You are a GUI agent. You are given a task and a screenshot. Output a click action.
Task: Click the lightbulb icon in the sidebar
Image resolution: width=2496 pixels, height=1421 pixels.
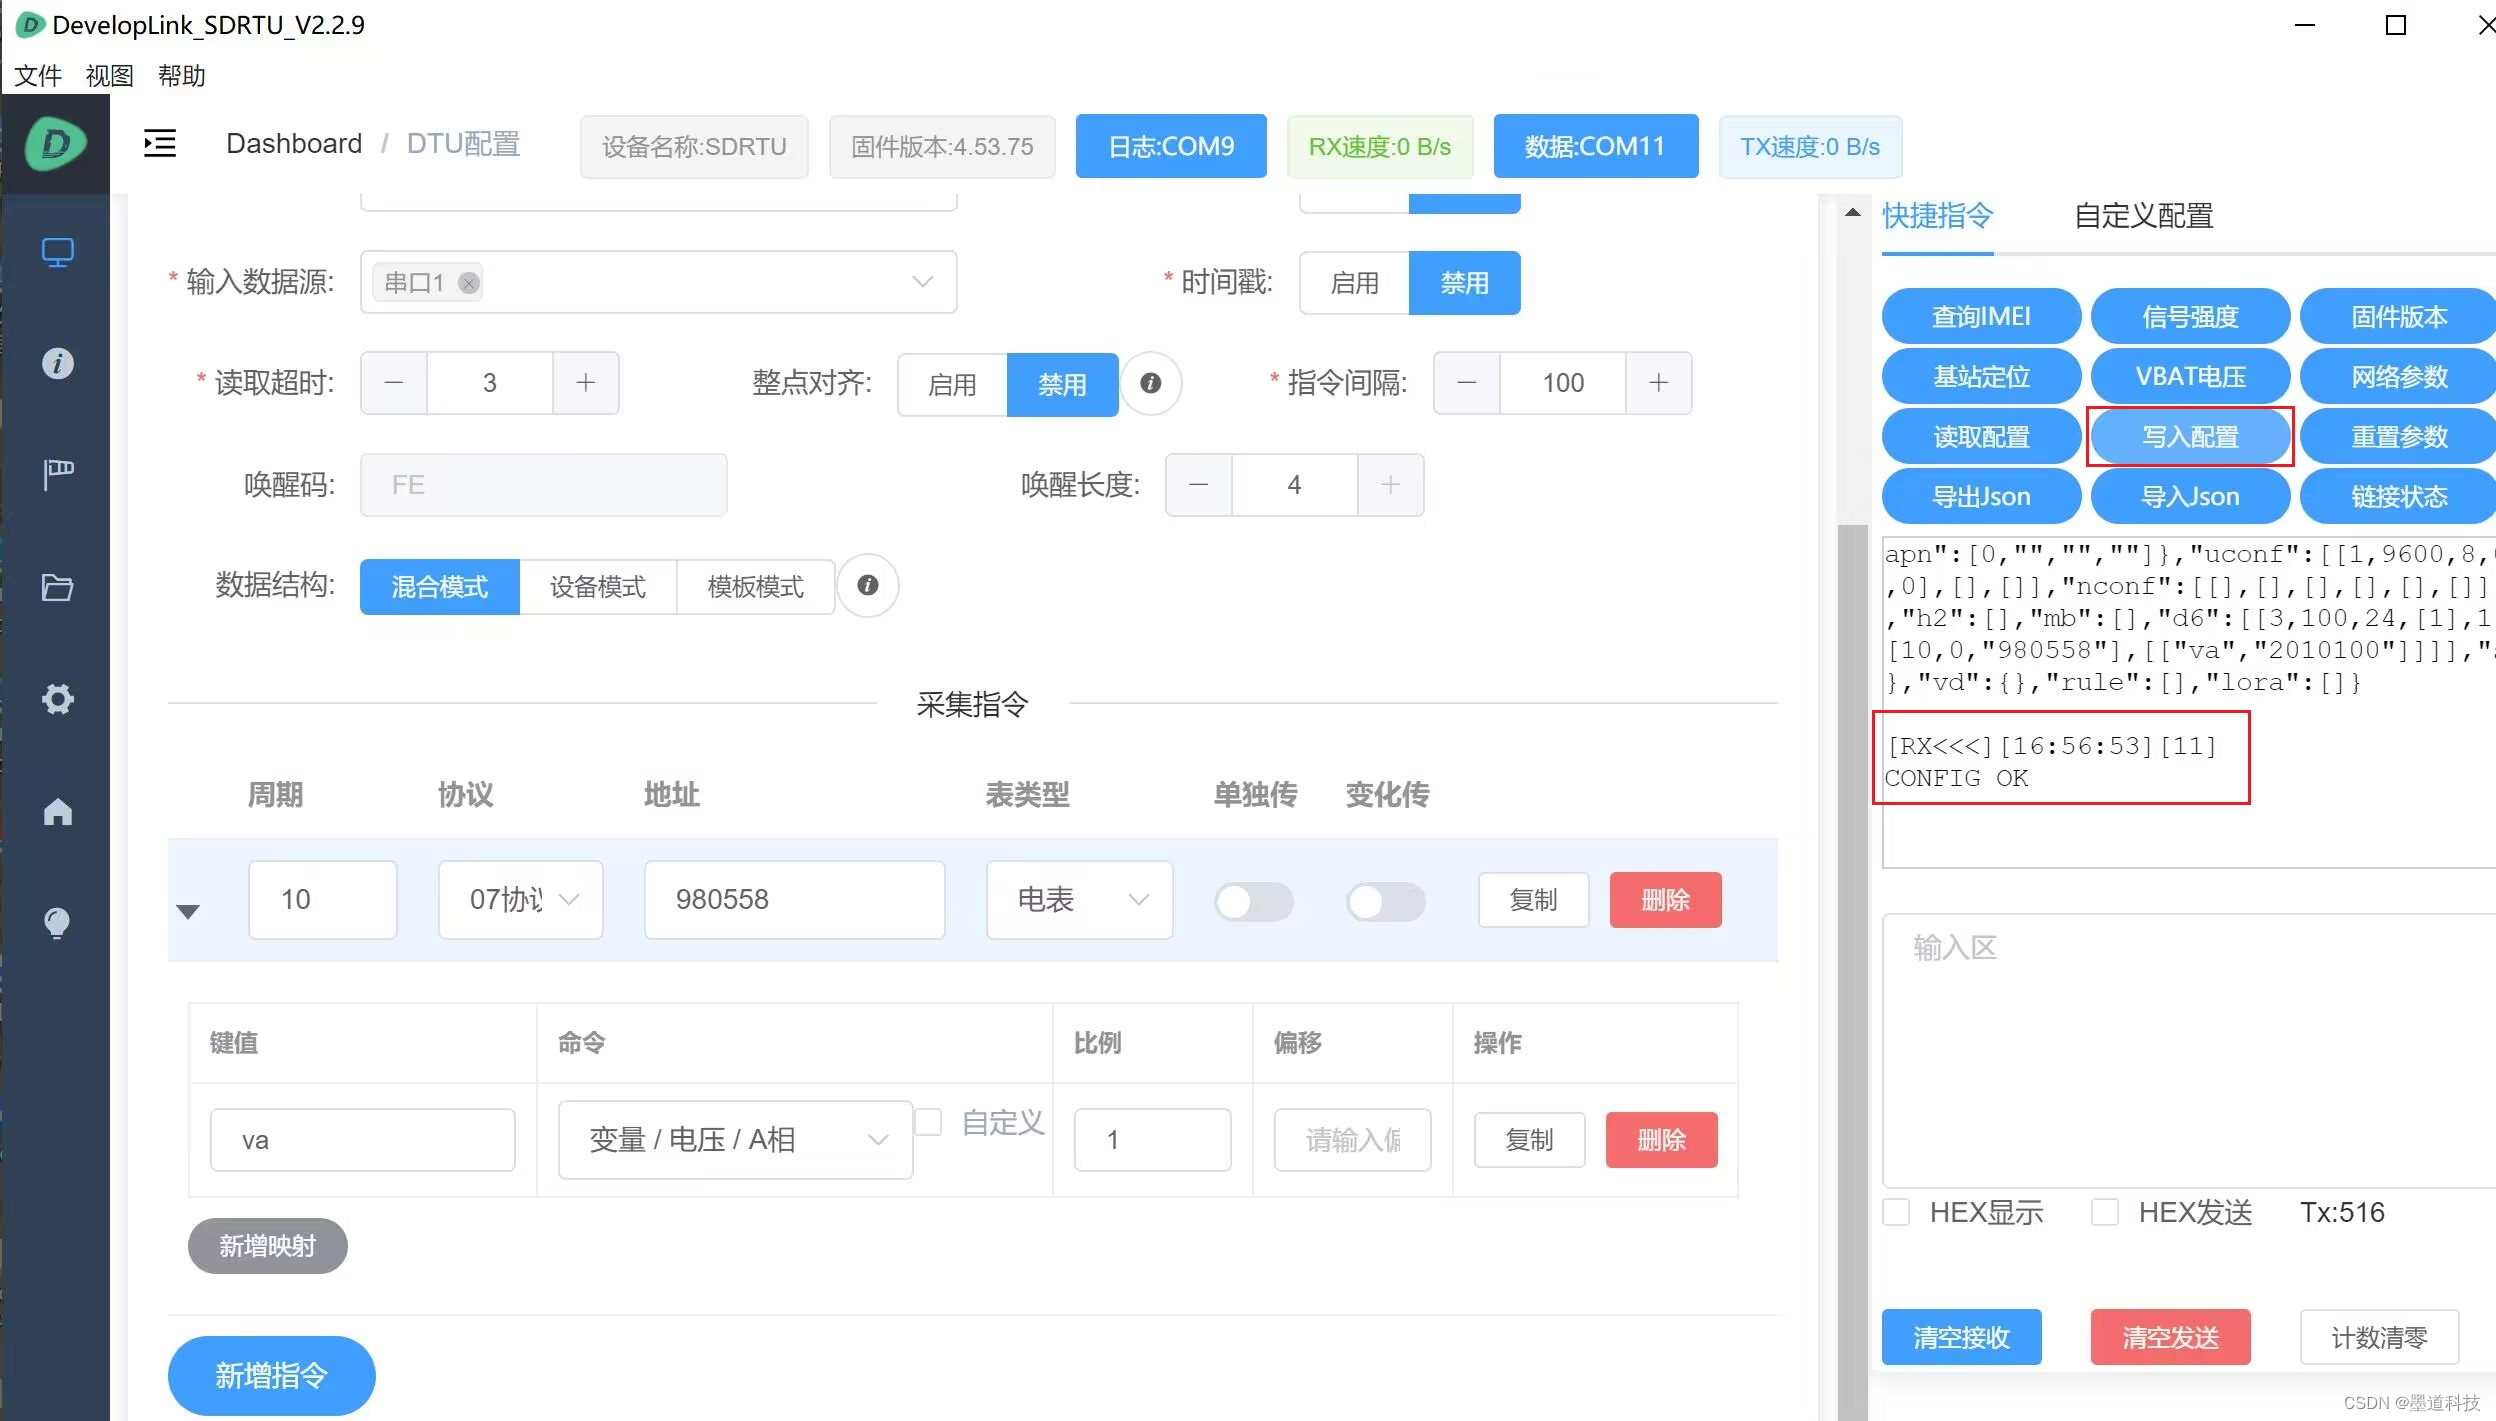[57, 922]
